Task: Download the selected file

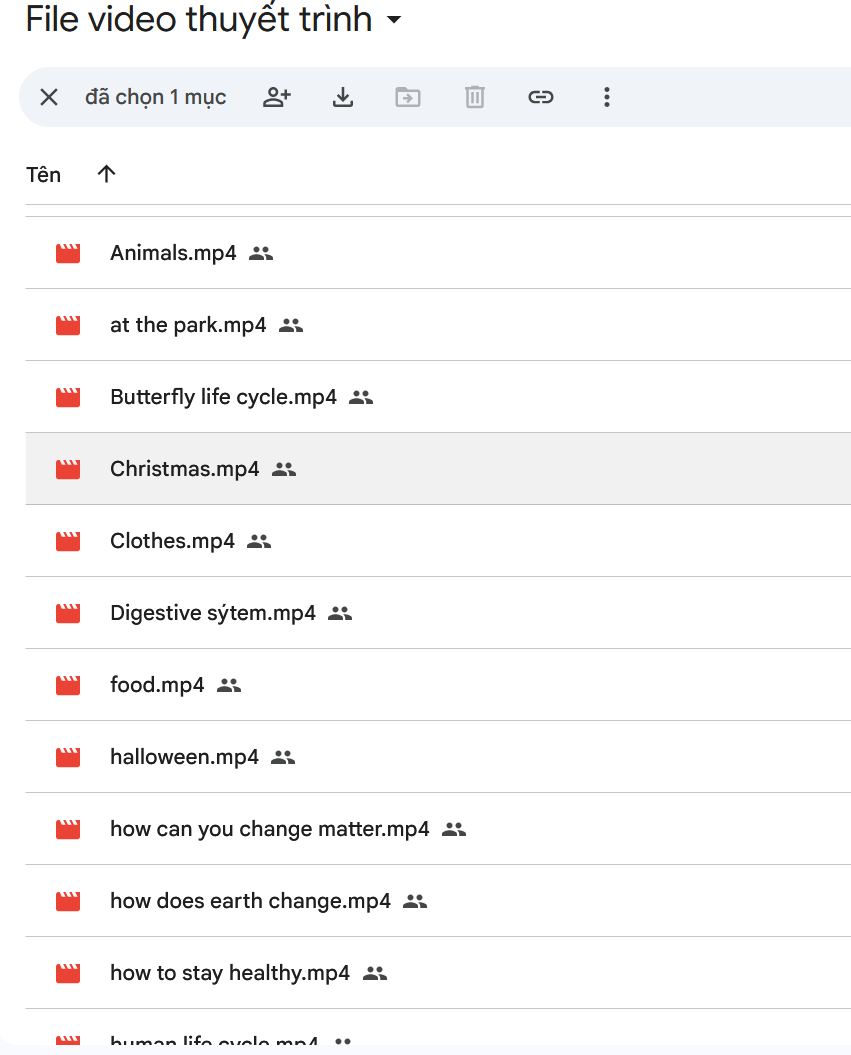Action: [343, 97]
